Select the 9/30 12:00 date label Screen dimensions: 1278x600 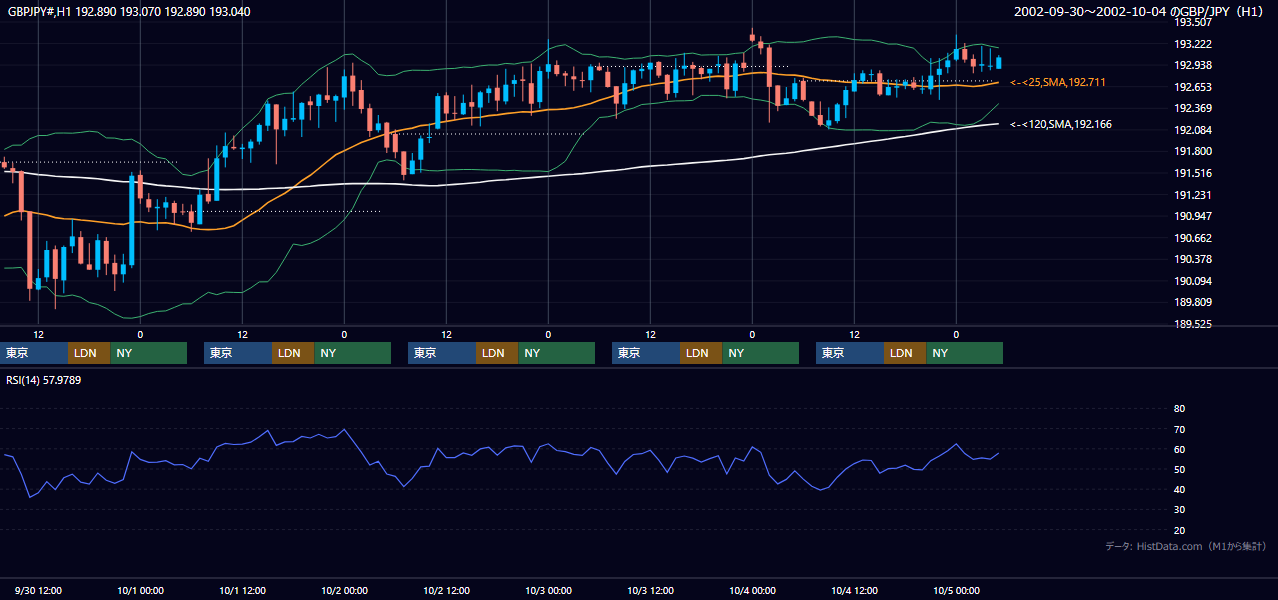(39, 591)
